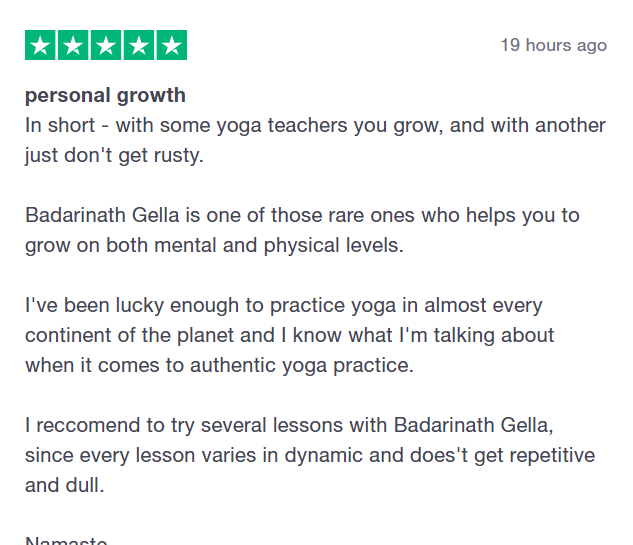Click the words 'and dull.'
This screenshot has width=633, height=545.
(65, 486)
